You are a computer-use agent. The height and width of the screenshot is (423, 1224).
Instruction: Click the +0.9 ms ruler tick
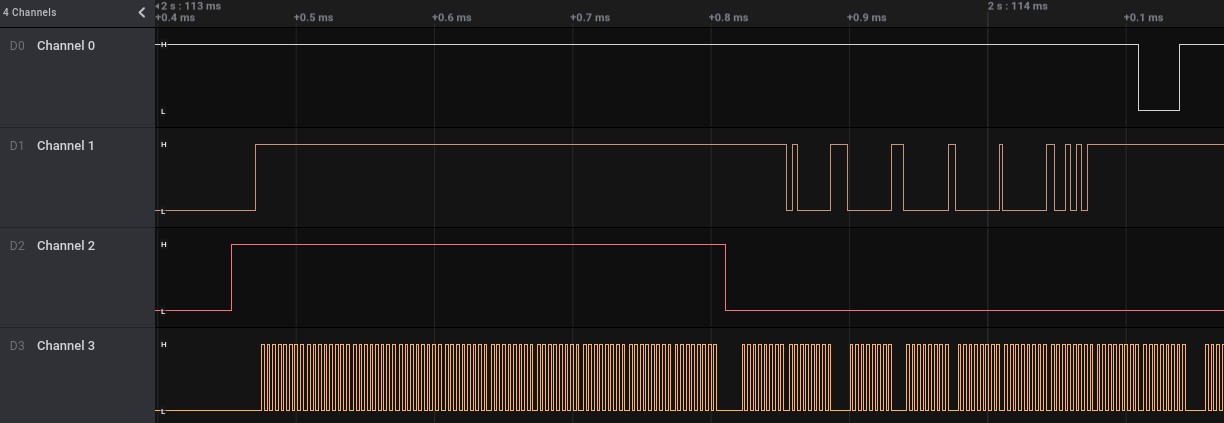[x=865, y=18]
